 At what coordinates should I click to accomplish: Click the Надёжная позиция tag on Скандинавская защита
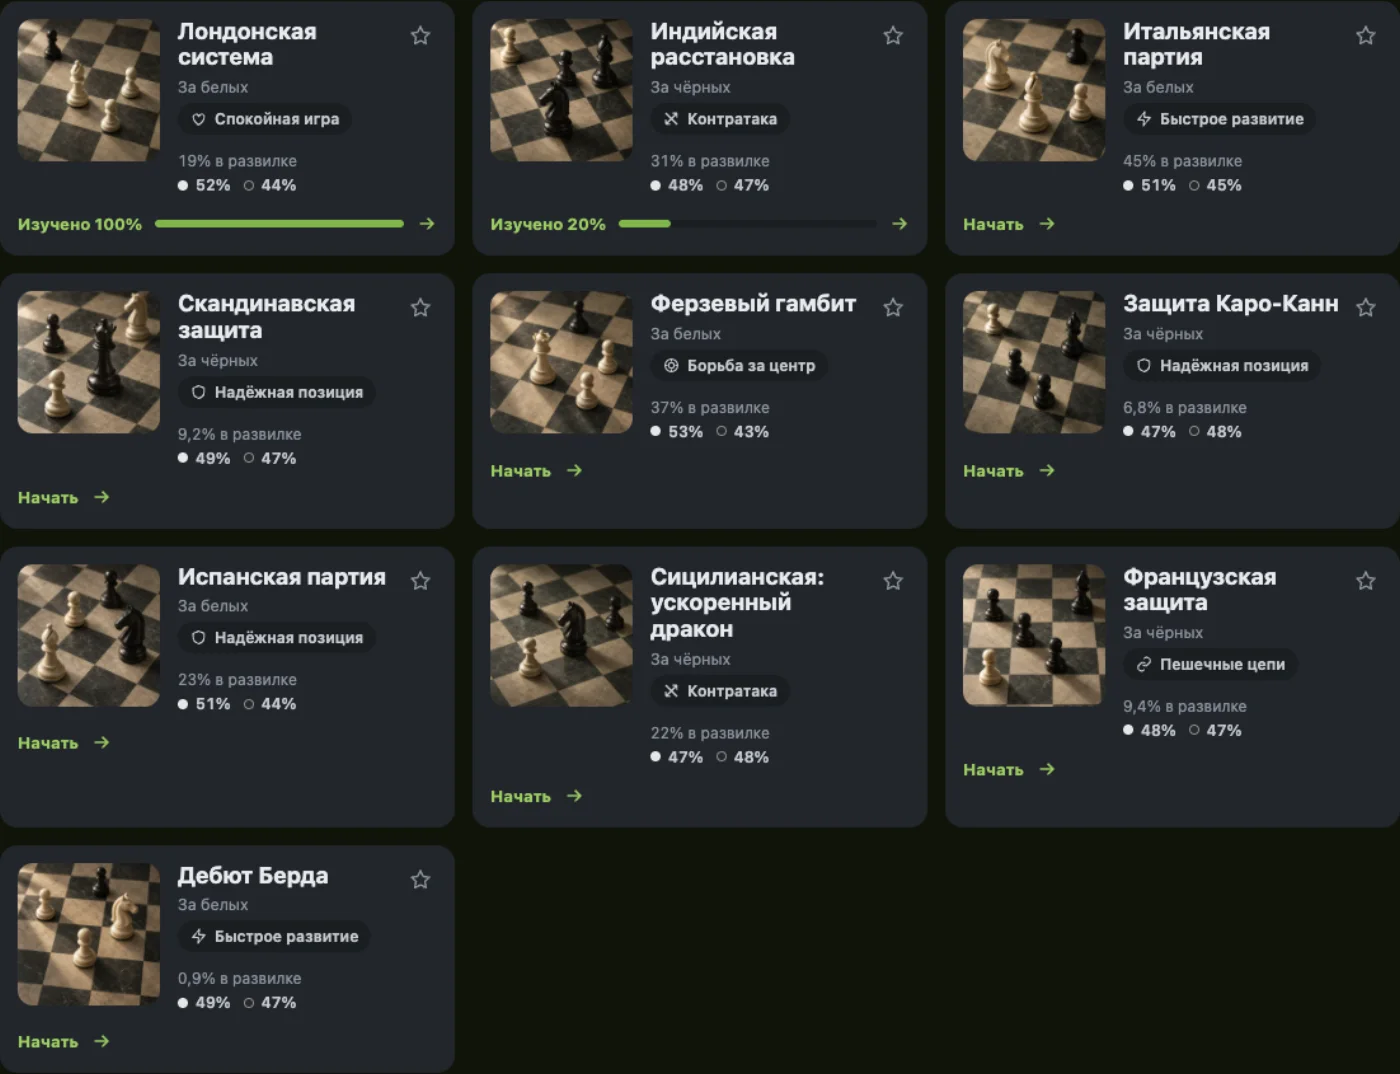pyautogui.click(x=277, y=392)
